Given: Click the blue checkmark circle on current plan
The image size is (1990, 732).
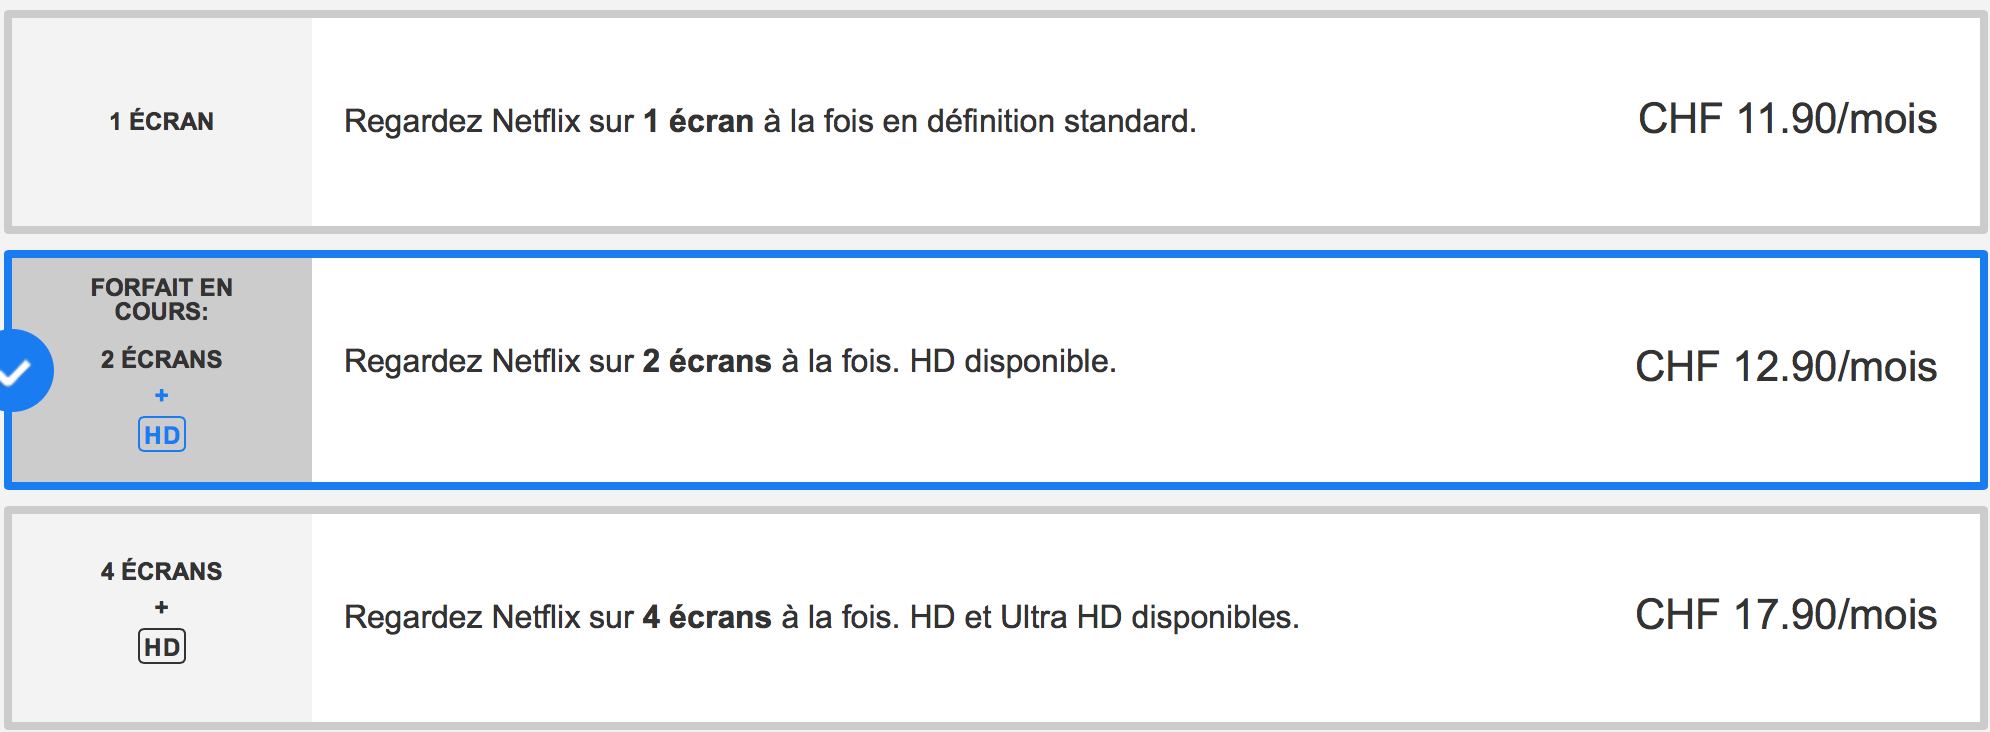Looking at the screenshot, I should click(x=22, y=371).
